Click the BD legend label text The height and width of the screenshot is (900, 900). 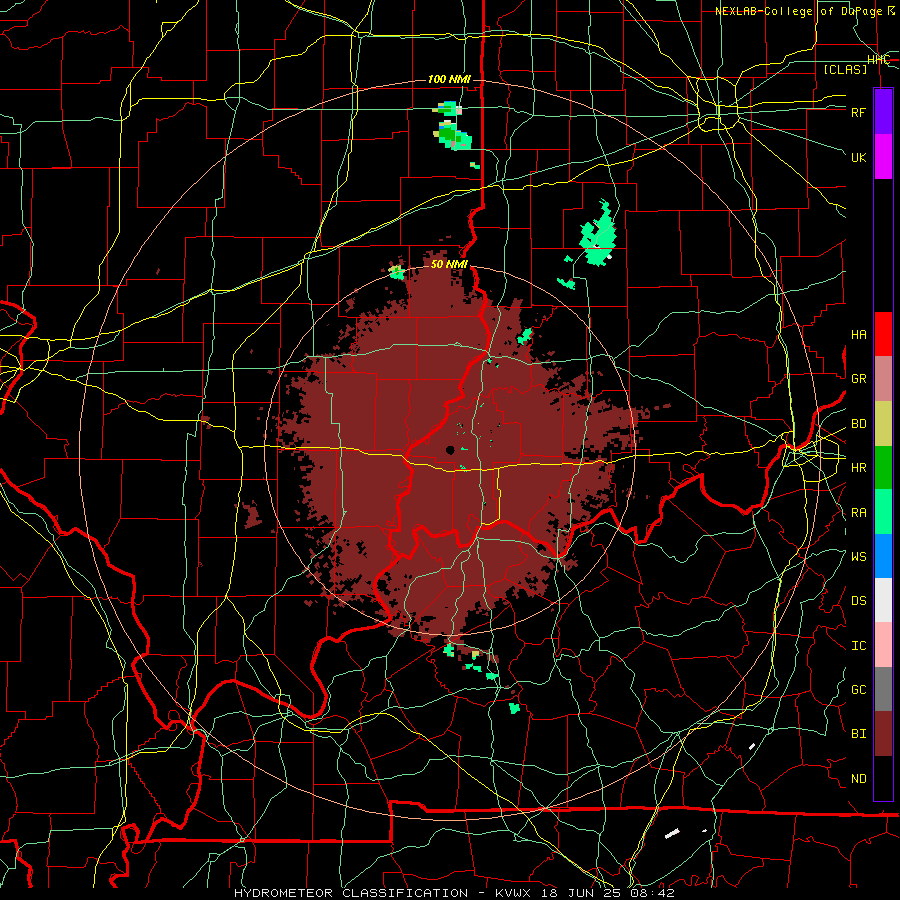858,424
